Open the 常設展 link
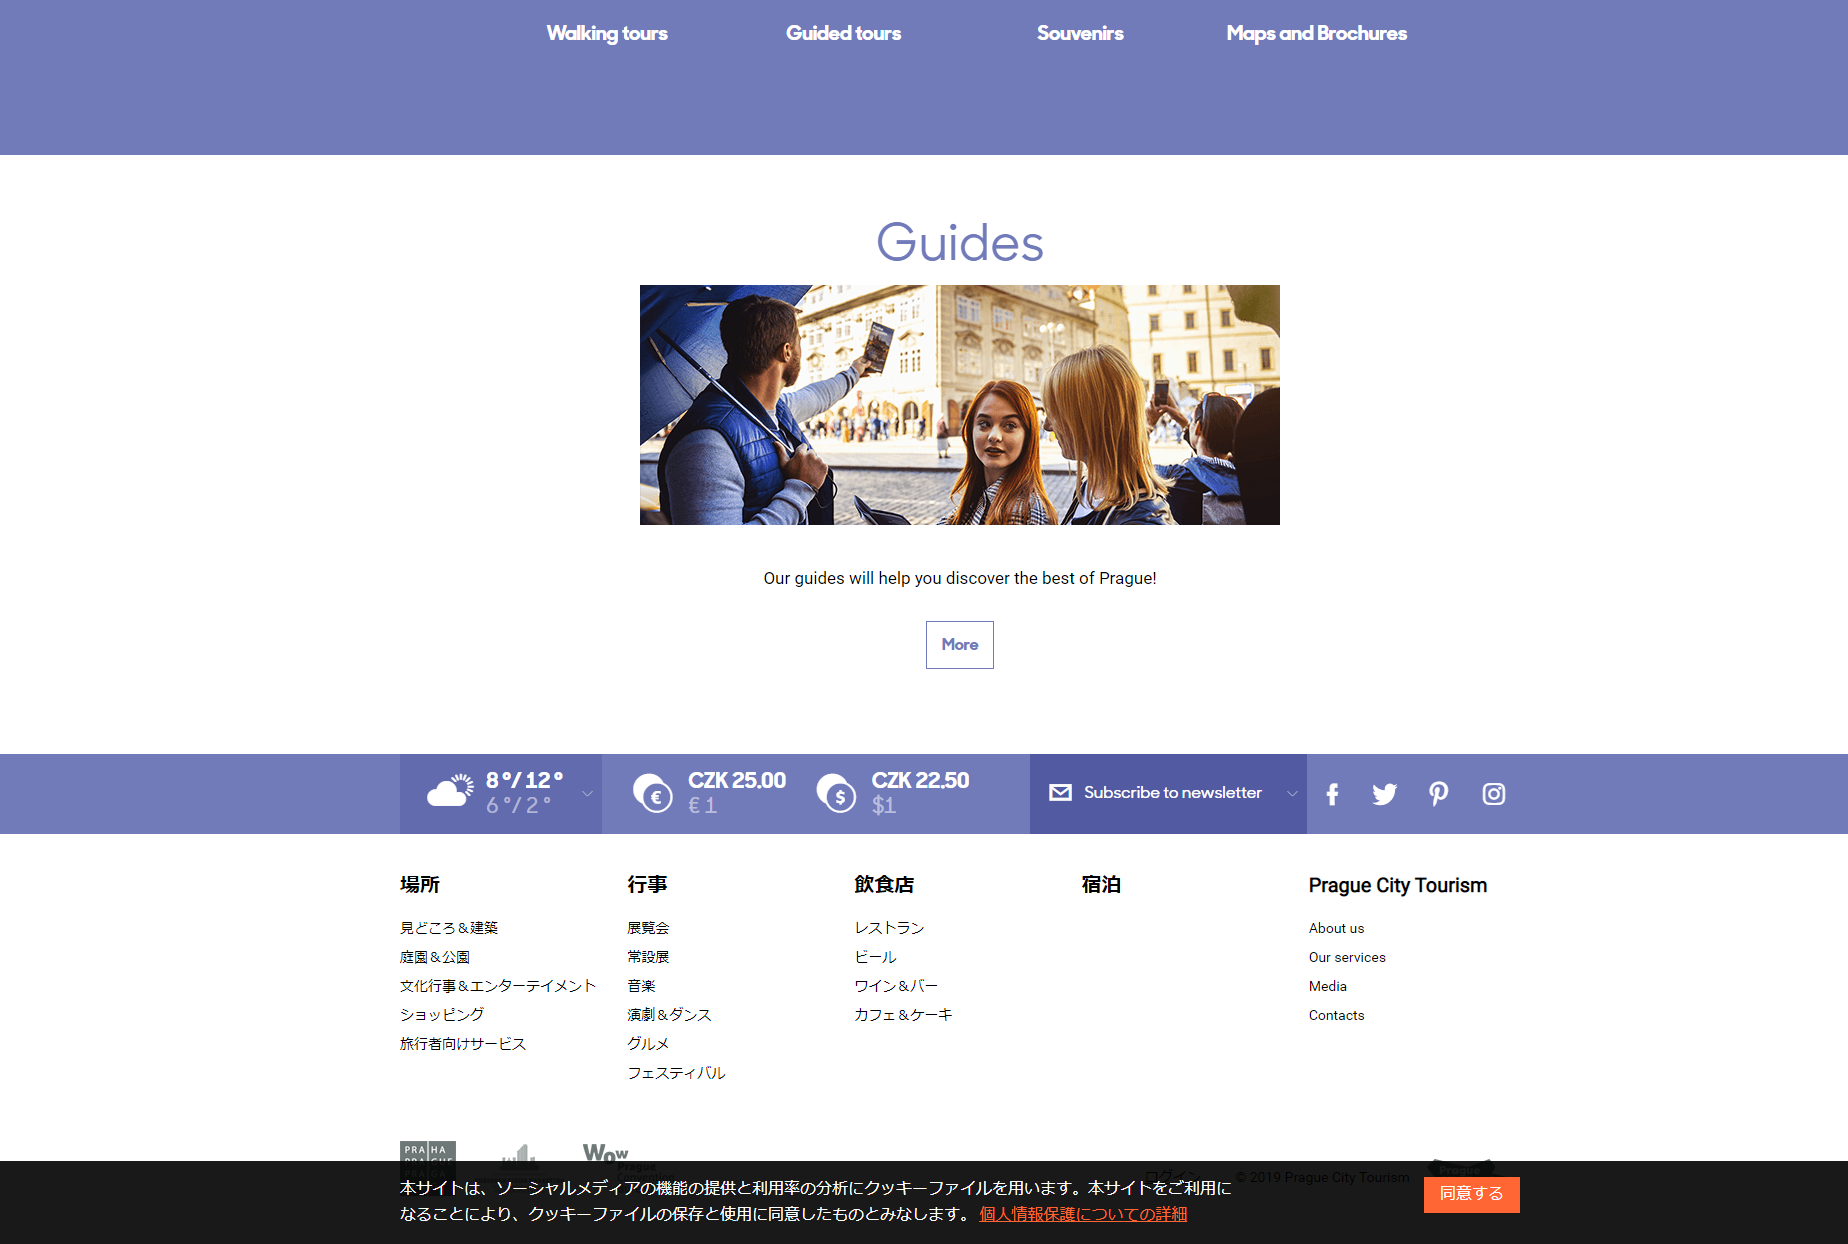This screenshot has width=1848, height=1244. (x=648, y=957)
